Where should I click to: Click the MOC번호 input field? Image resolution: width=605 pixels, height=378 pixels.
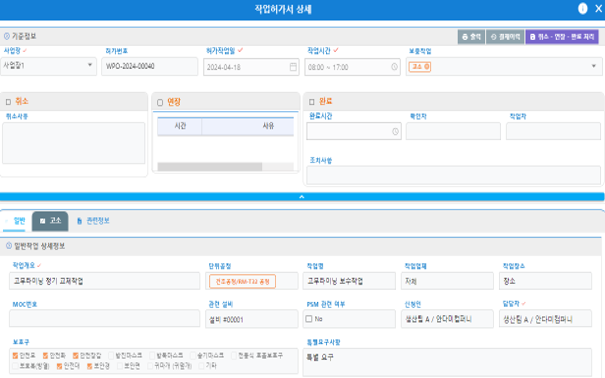point(105,319)
